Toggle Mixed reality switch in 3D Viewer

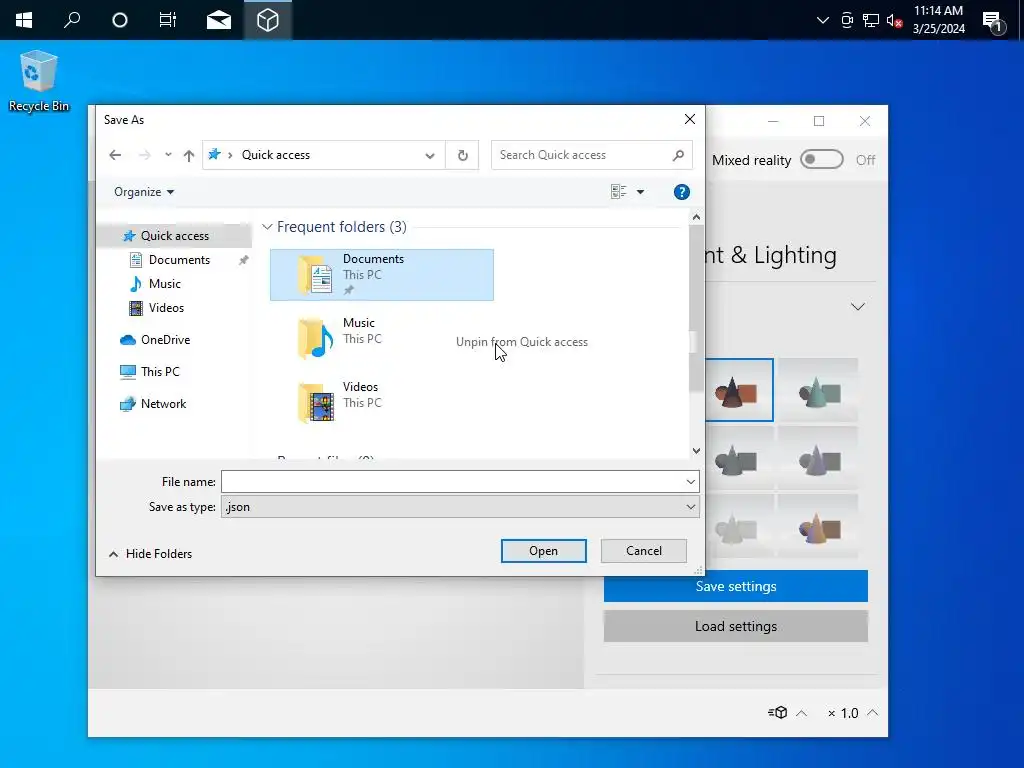point(822,159)
